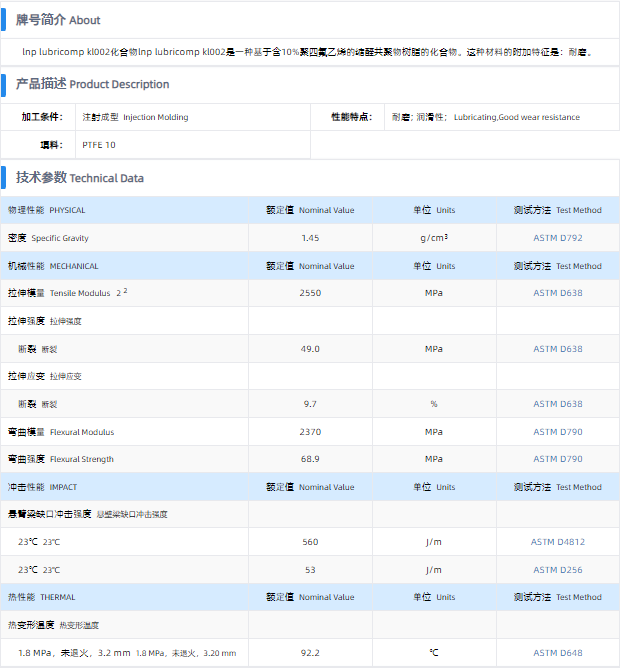Screen dimensions: 620x668
Task: Click the 热性能 THERMAL section header
Action: pyautogui.click(x=42, y=598)
